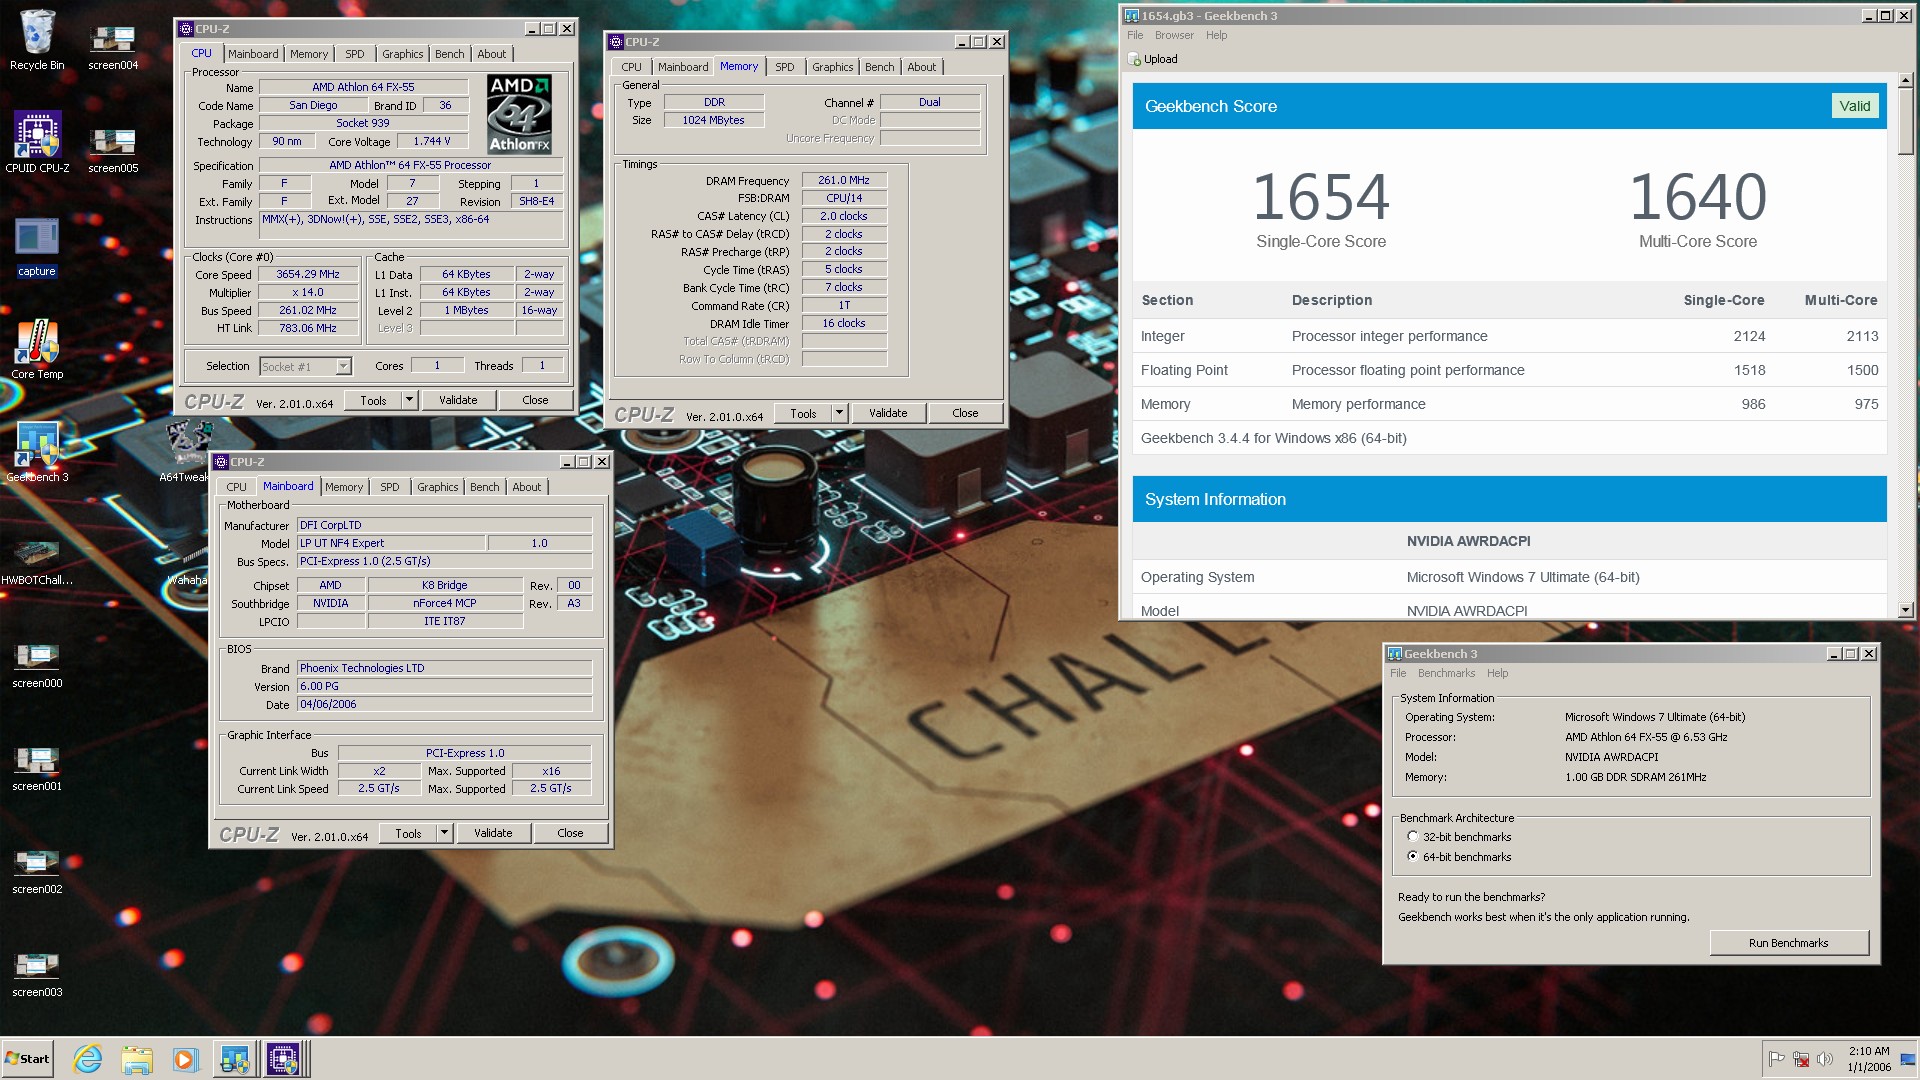This screenshot has height=1080, width=1920.
Task: Switch to Geekbench taskbar button
Action: 235,1059
